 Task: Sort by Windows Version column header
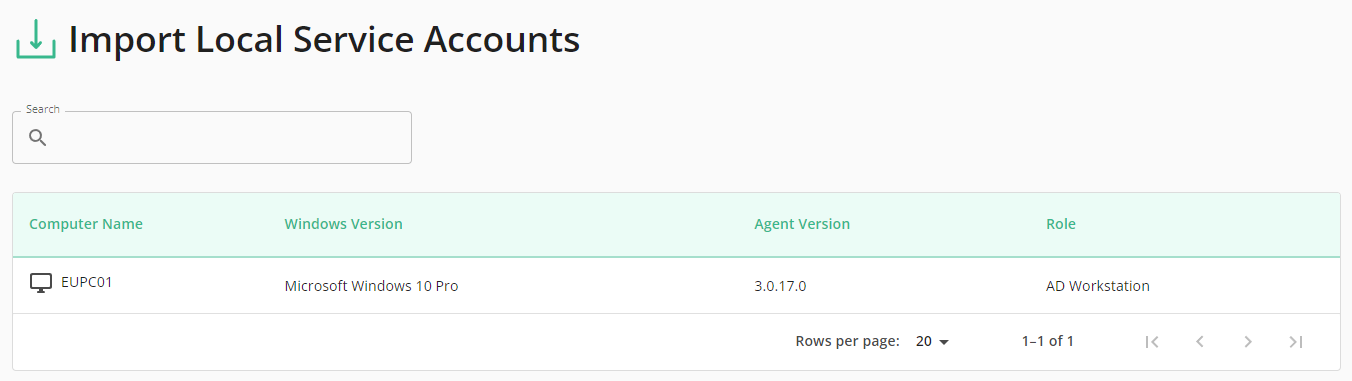pyautogui.click(x=343, y=224)
